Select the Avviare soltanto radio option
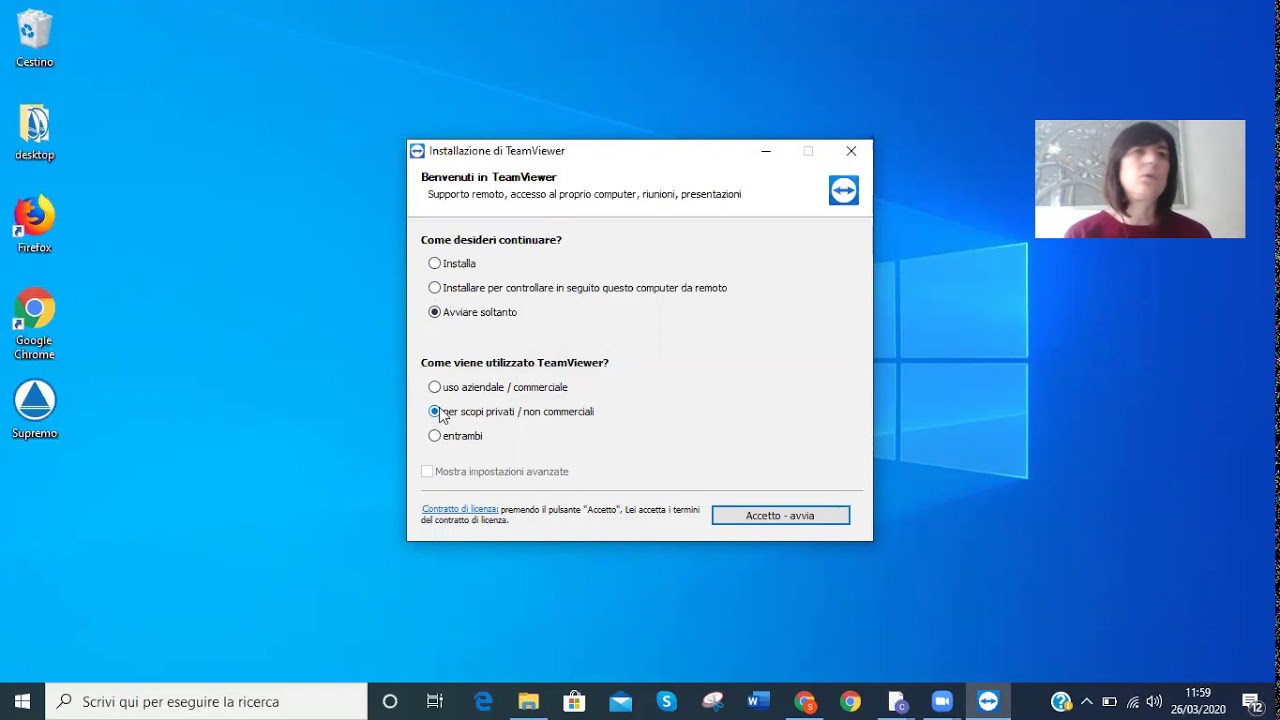 (473, 312)
